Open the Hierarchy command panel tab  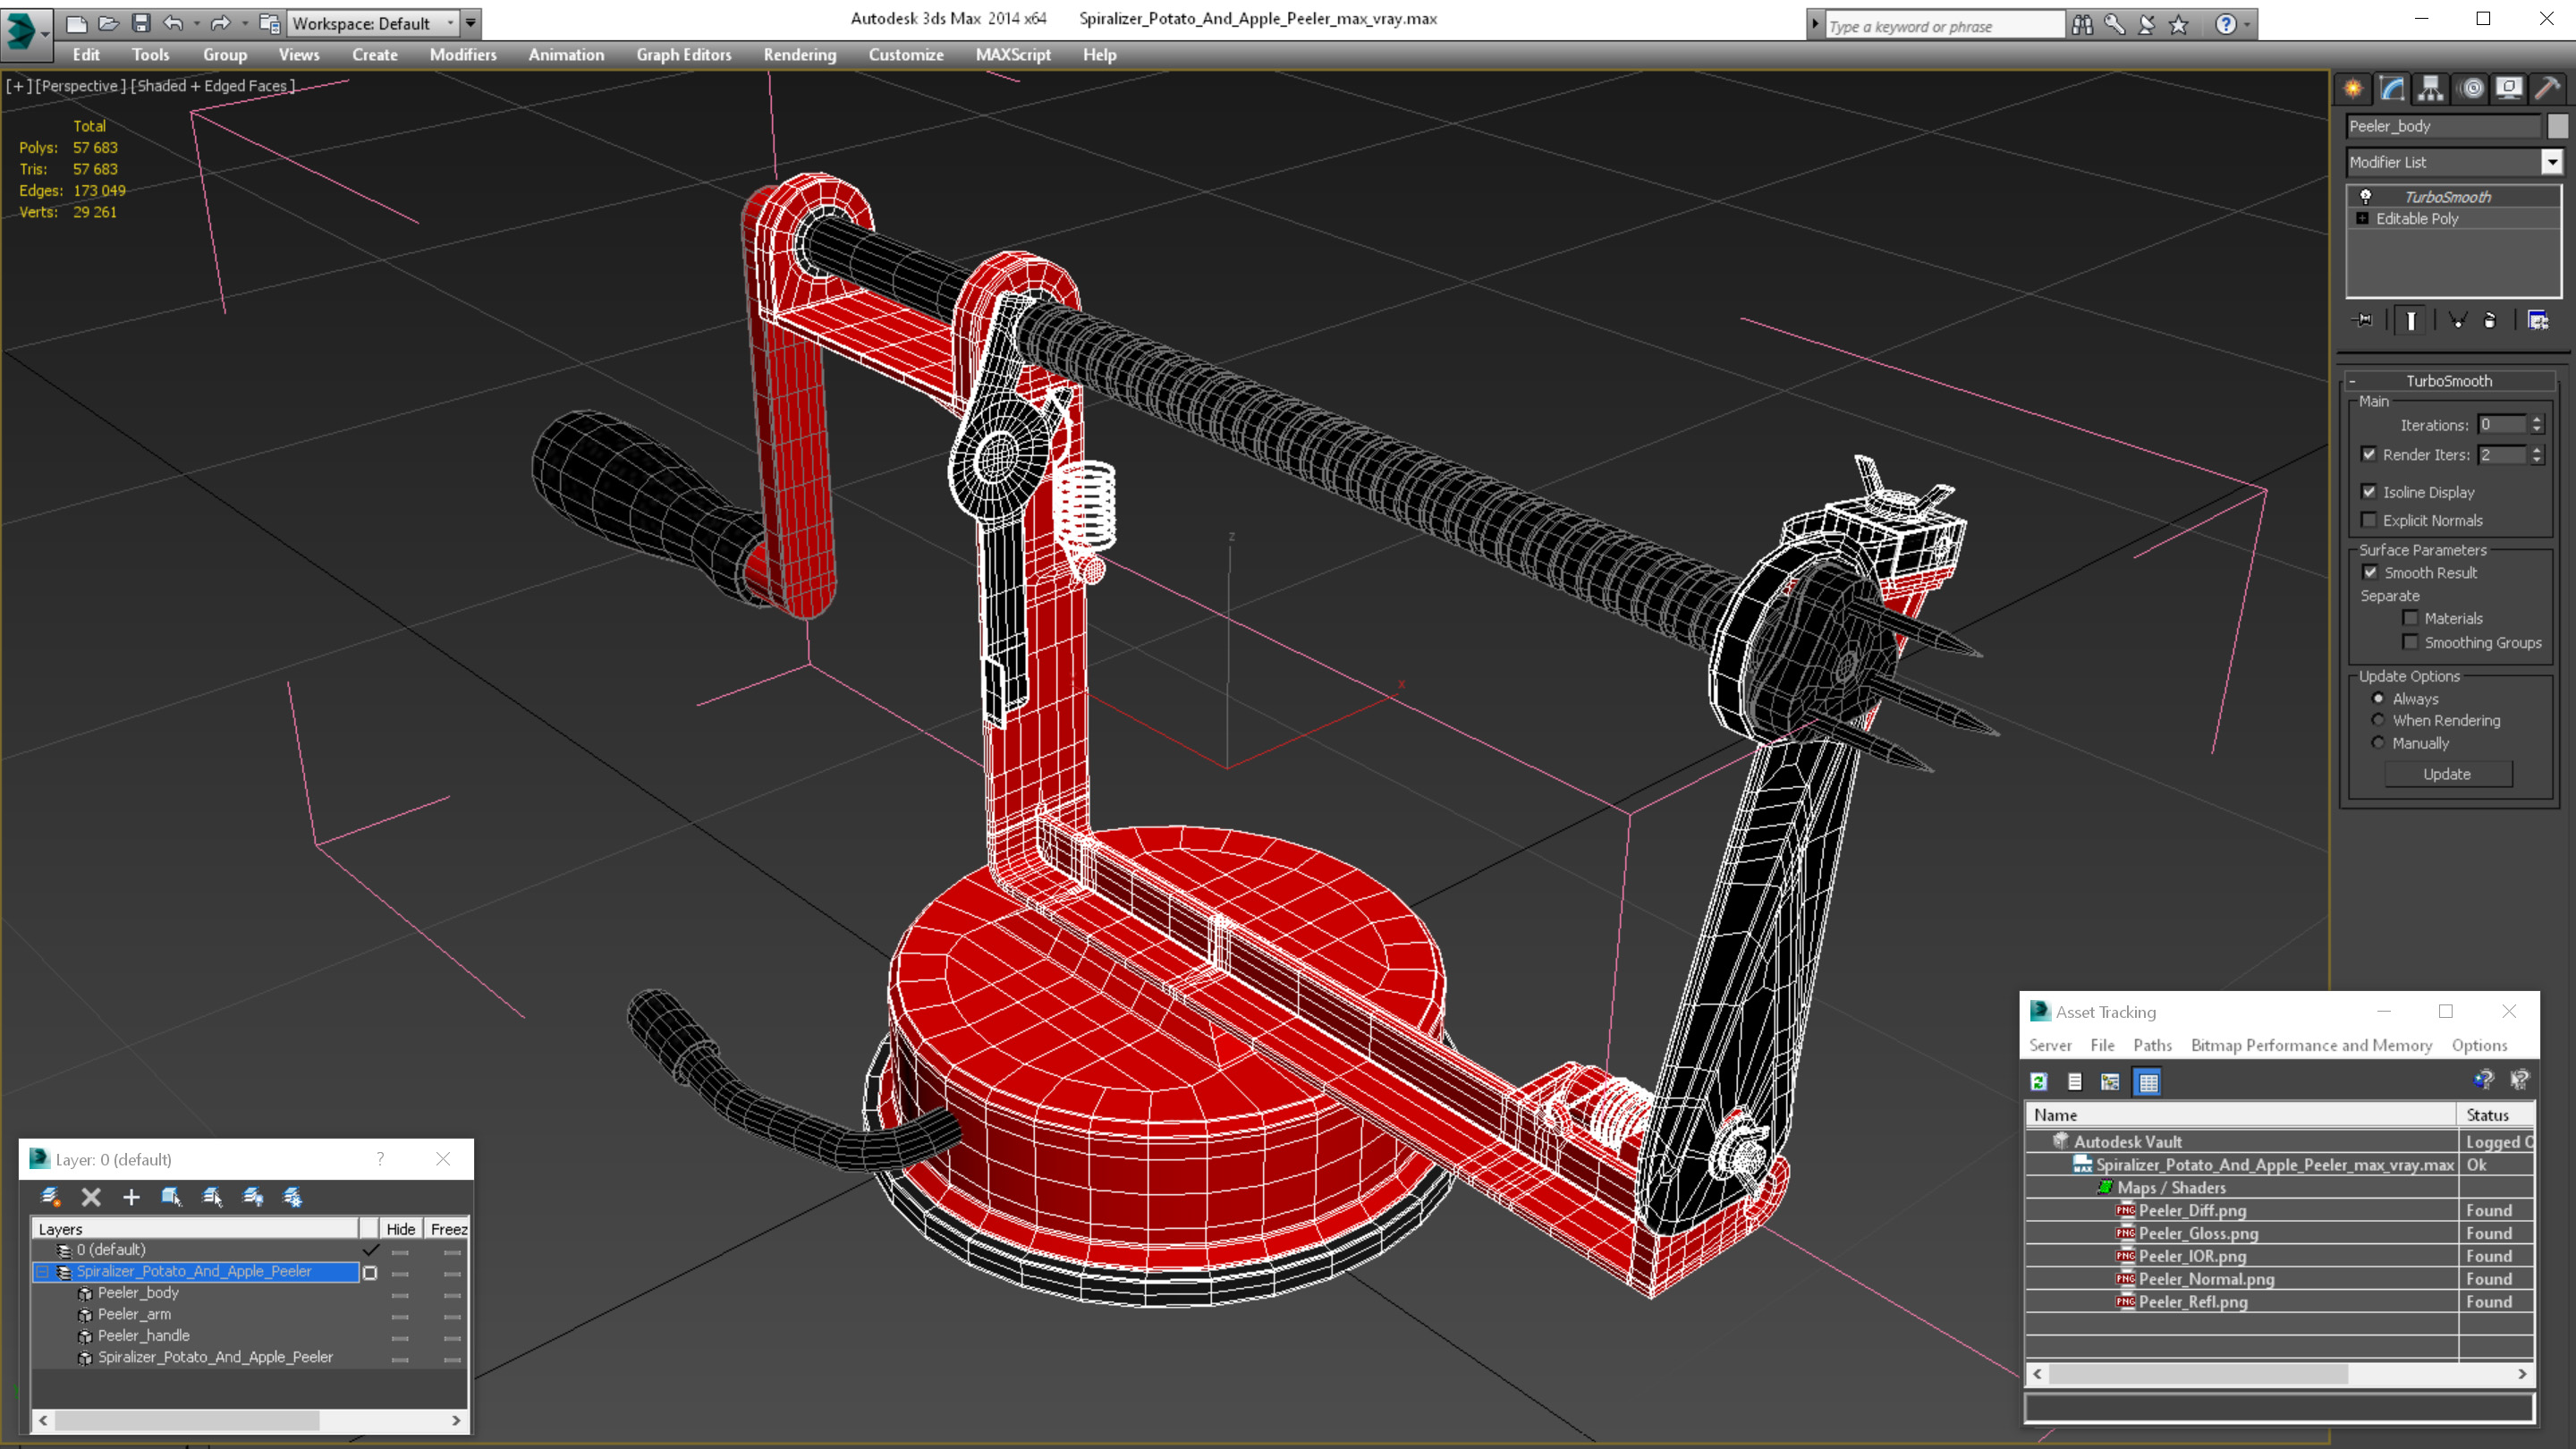coord(2431,89)
